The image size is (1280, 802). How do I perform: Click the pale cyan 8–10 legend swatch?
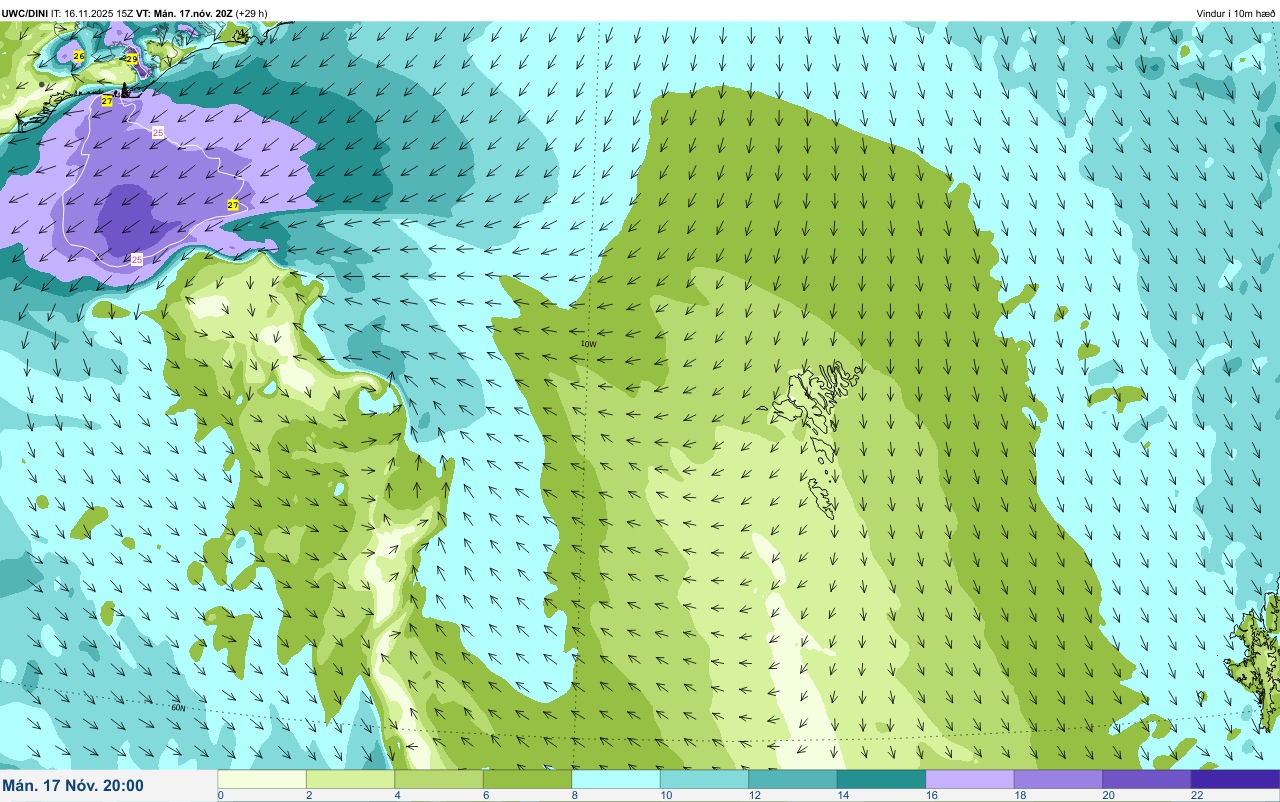pos(616,779)
